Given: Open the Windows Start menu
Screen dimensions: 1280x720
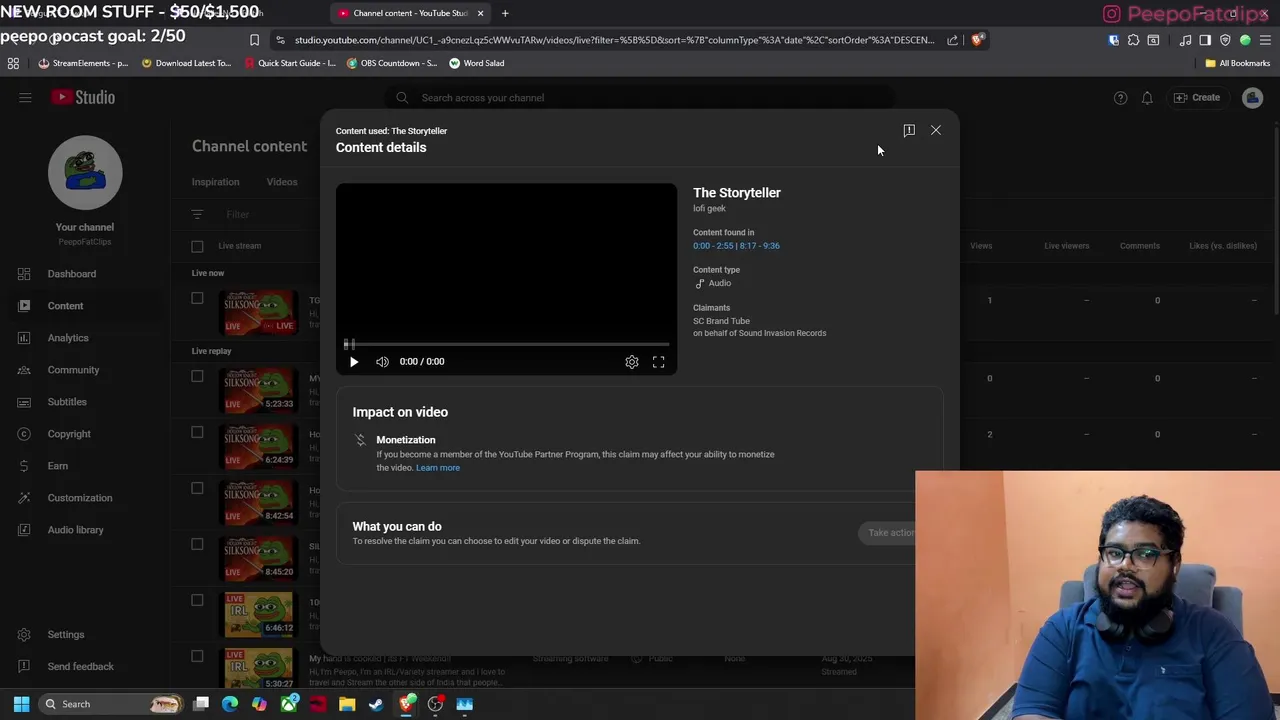Looking at the screenshot, I should (x=21, y=704).
